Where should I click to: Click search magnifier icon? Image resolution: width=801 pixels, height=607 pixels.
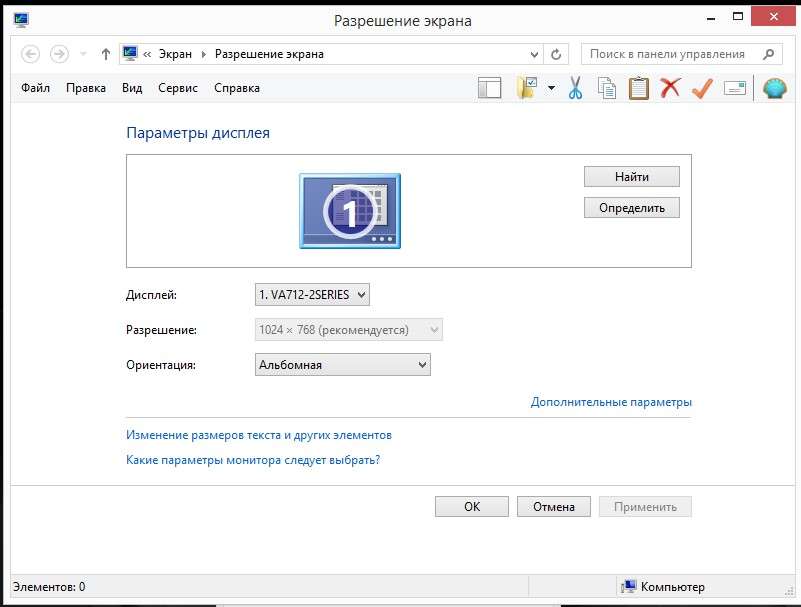768,54
